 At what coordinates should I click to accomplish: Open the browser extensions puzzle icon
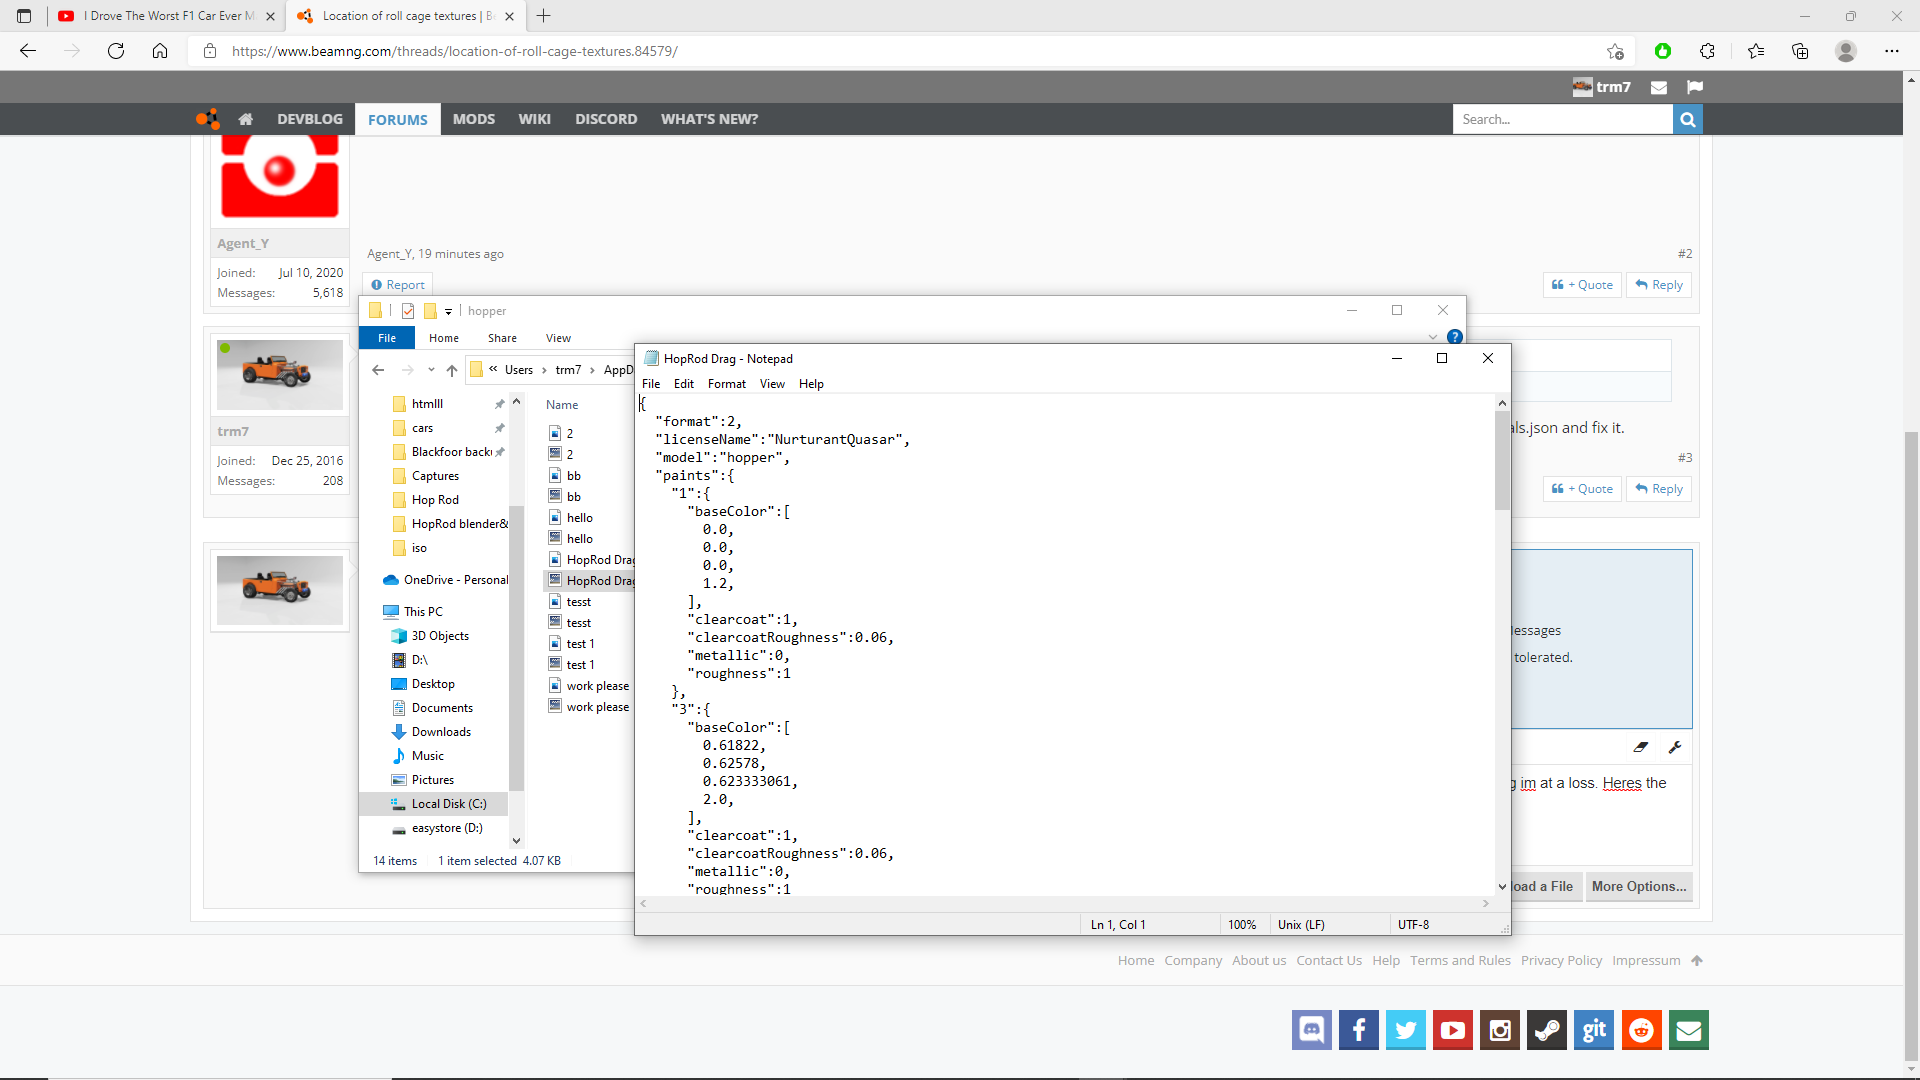click(1707, 51)
